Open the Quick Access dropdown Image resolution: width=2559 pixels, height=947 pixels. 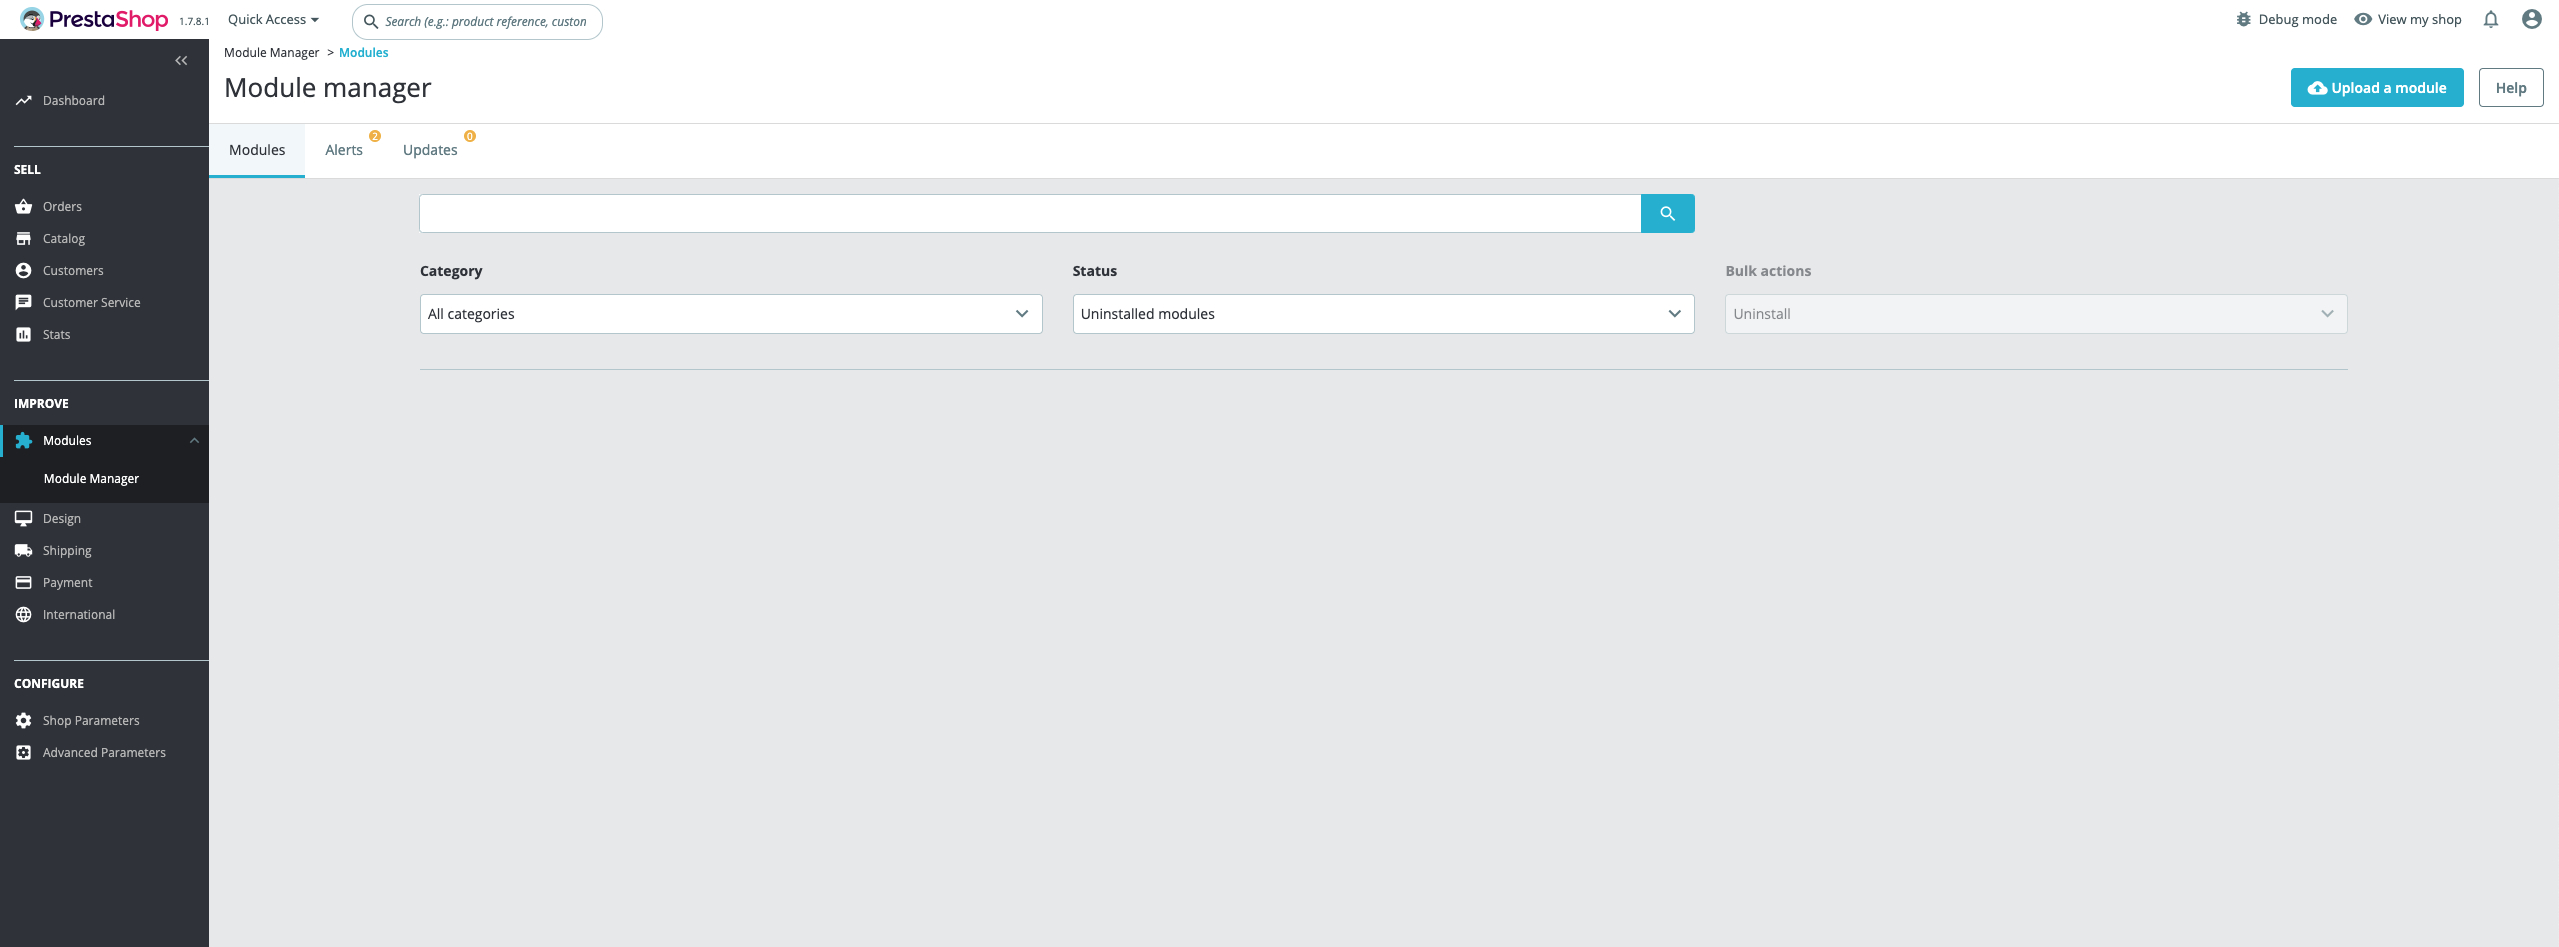tap(273, 19)
